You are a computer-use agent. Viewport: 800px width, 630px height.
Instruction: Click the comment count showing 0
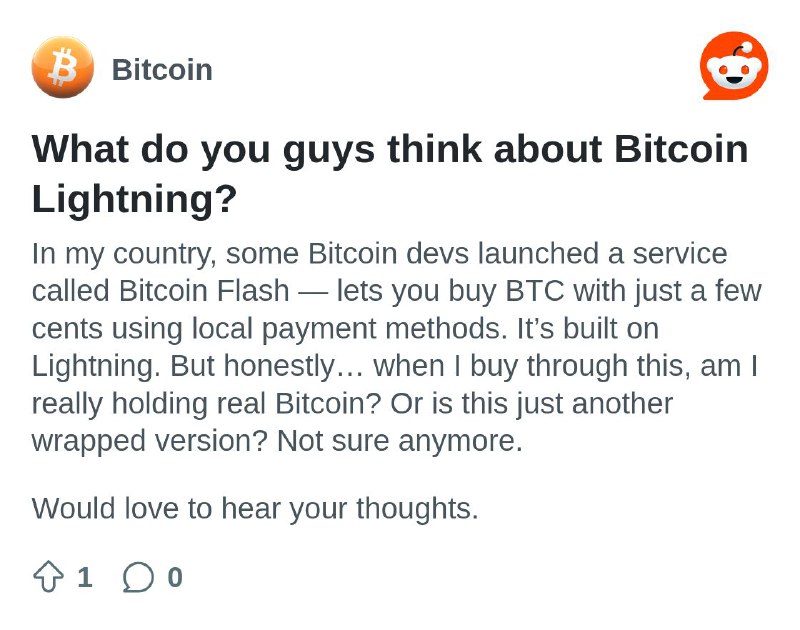[175, 577]
